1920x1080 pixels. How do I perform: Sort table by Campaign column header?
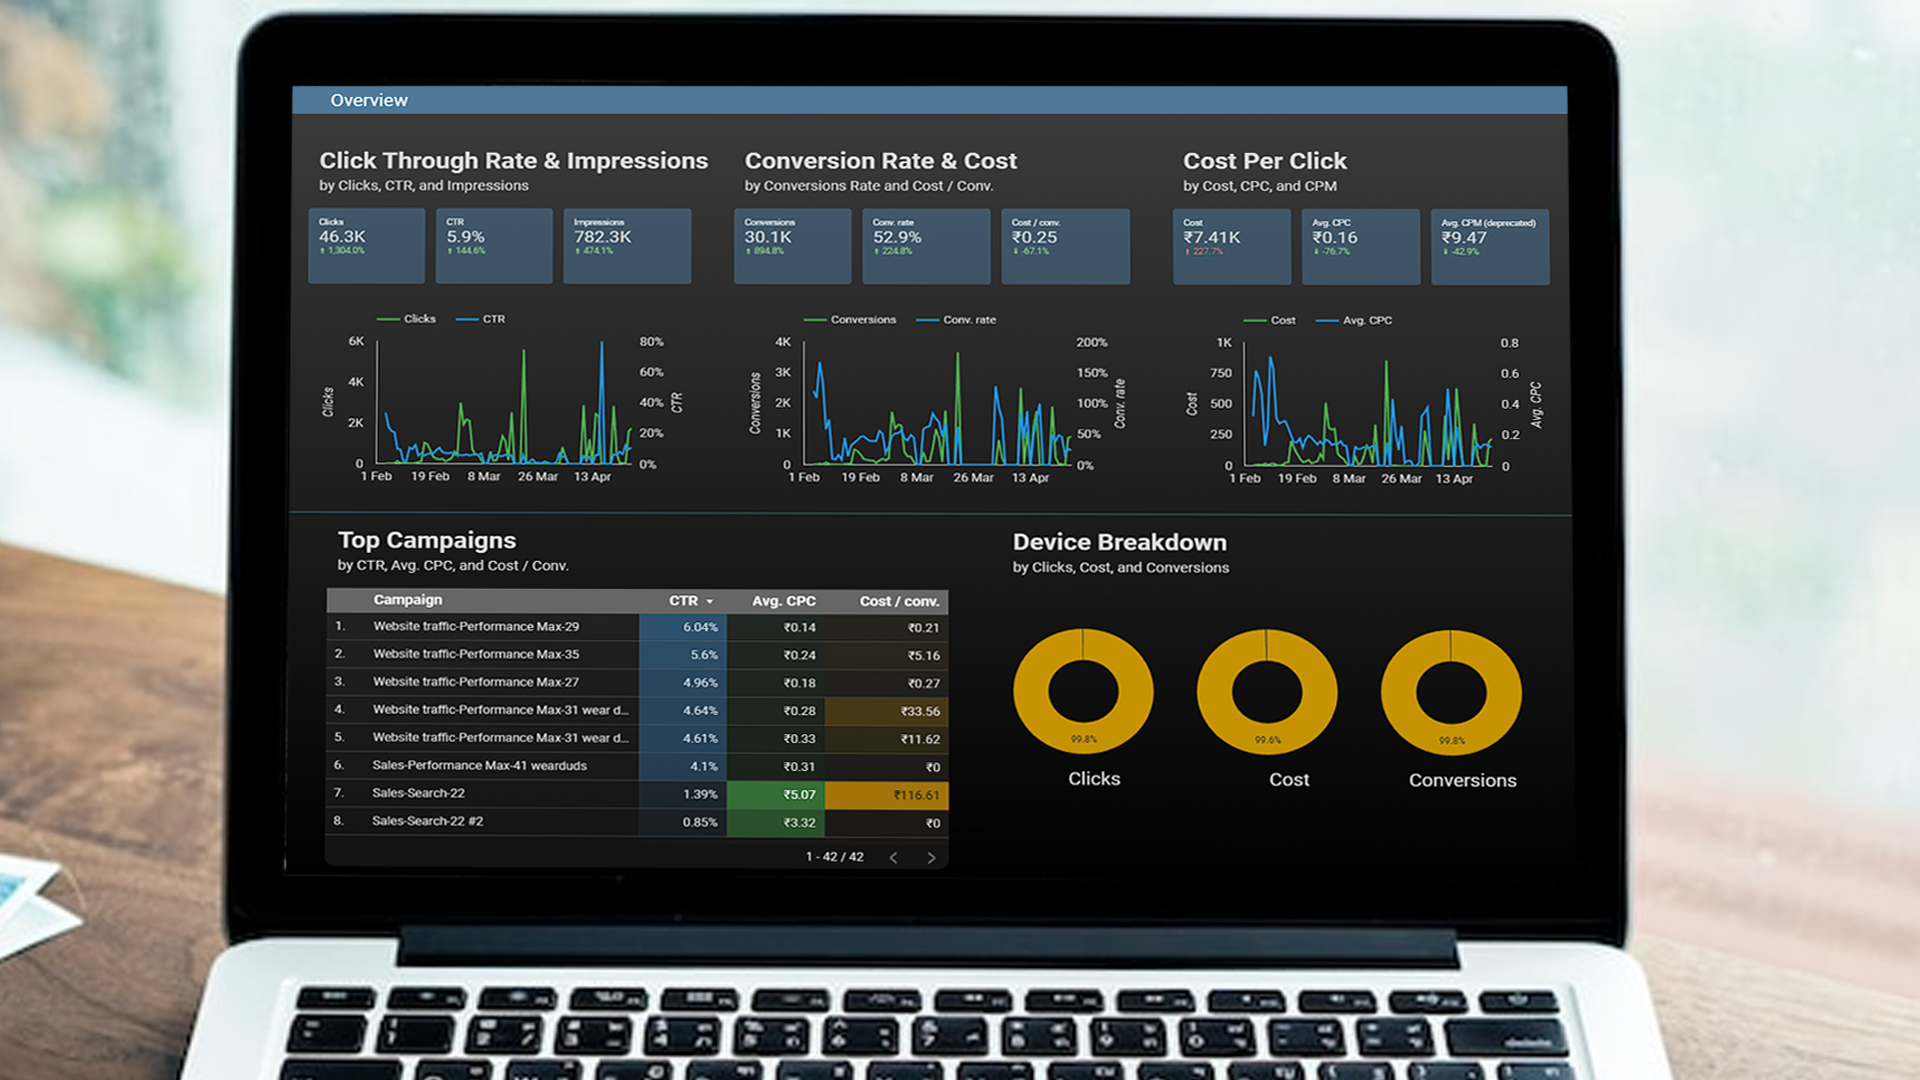click(x=407, y=600)
